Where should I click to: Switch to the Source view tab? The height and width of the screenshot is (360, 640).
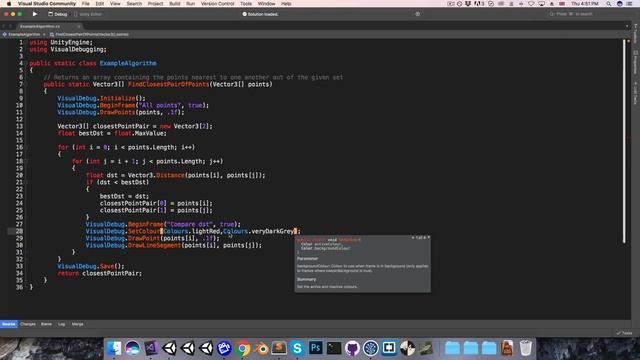click(x=9, y=324)
